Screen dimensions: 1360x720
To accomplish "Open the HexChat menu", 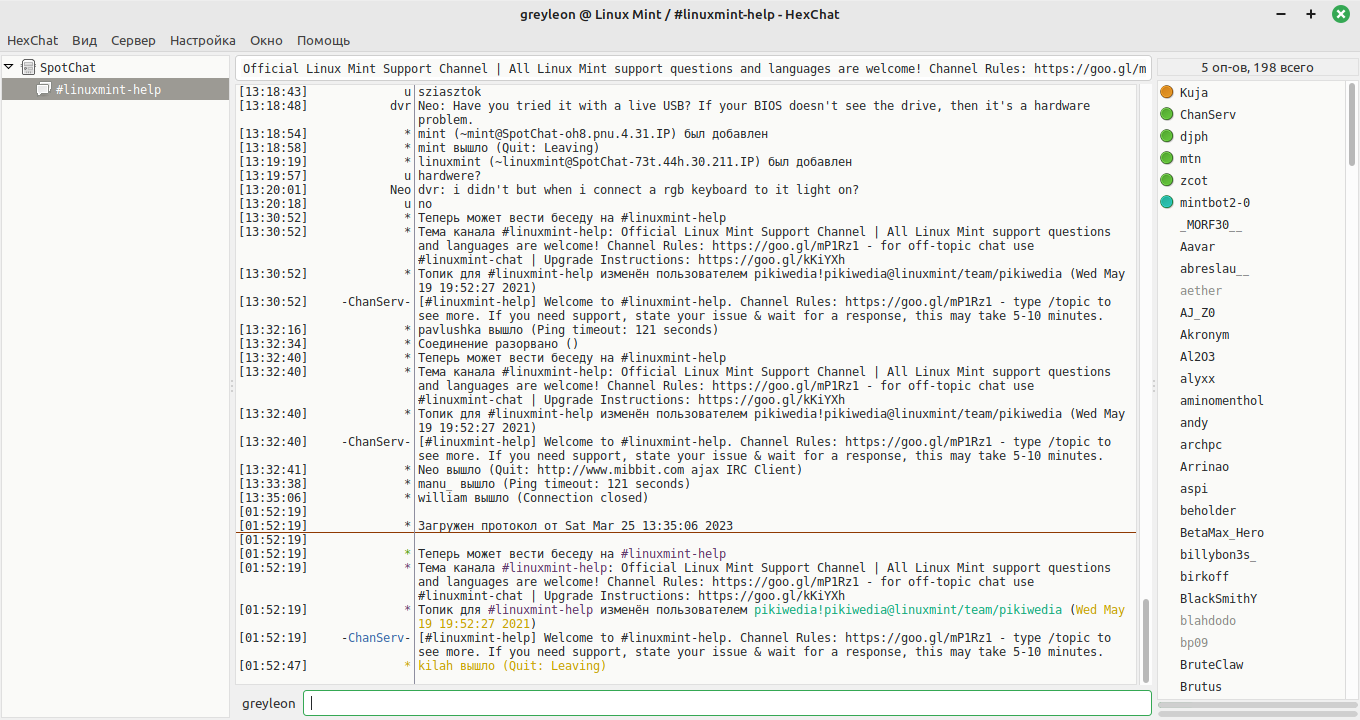I will [33, 40].
